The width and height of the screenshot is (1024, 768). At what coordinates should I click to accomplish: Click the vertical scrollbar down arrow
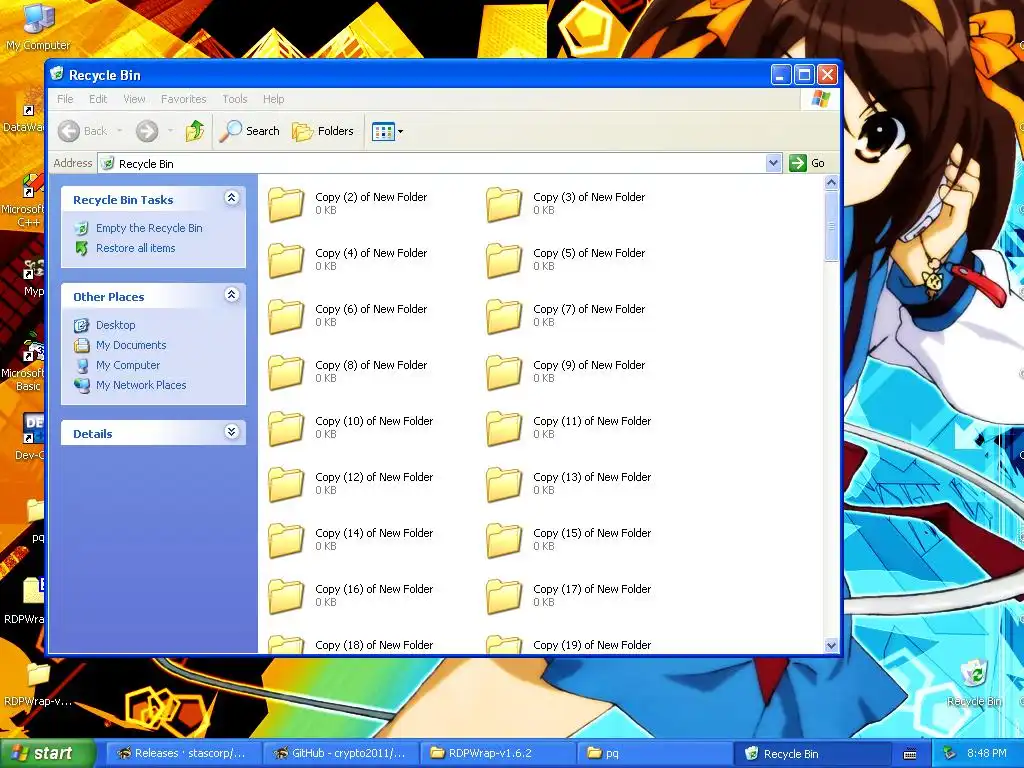[831, 645]
